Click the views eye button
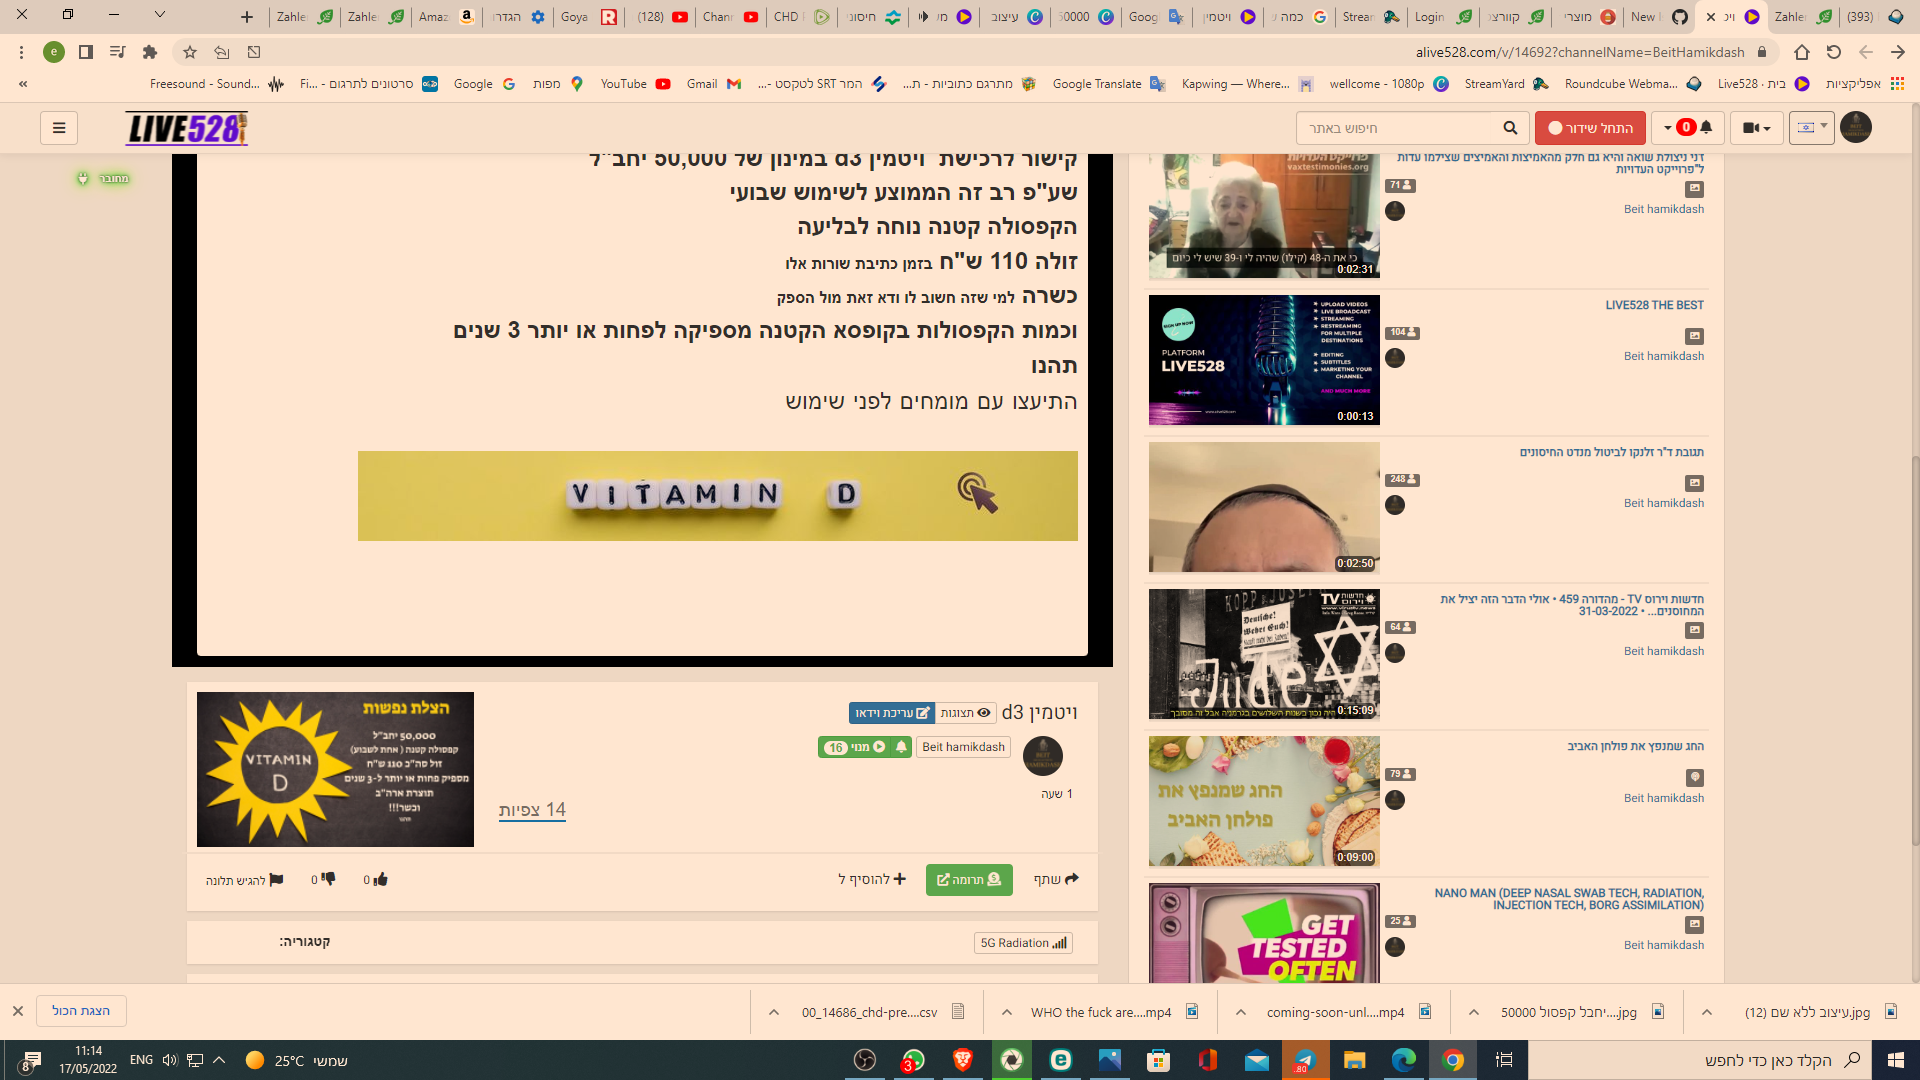The width and height of the screenshot is (1920, 1080). 966,713
